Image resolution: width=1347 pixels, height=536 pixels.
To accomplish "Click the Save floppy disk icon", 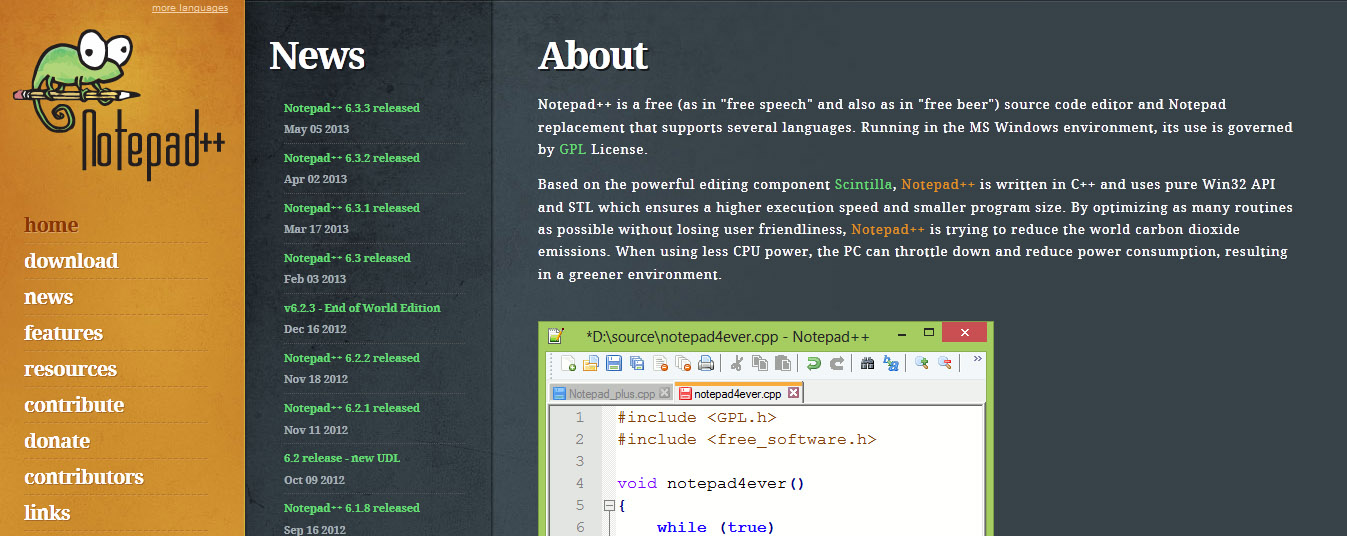I will [x=614, y=363].
